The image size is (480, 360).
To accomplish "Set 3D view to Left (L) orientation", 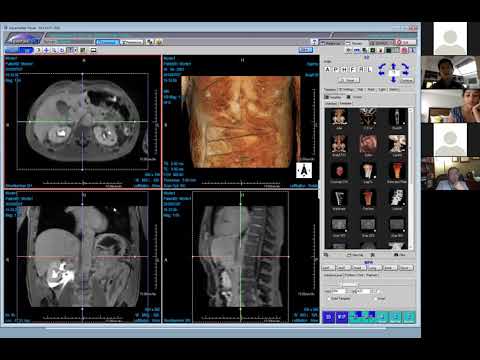I will (x=370, y=69).
